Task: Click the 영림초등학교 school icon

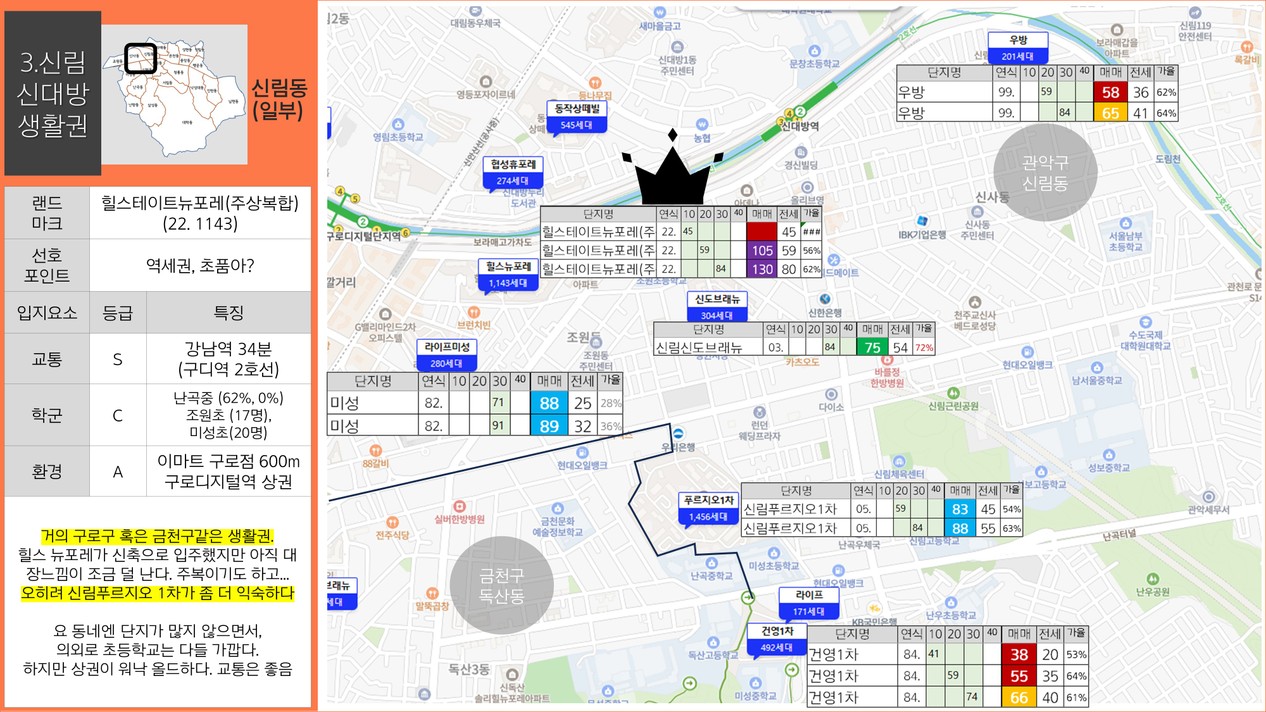Action: tap(398, 124)
